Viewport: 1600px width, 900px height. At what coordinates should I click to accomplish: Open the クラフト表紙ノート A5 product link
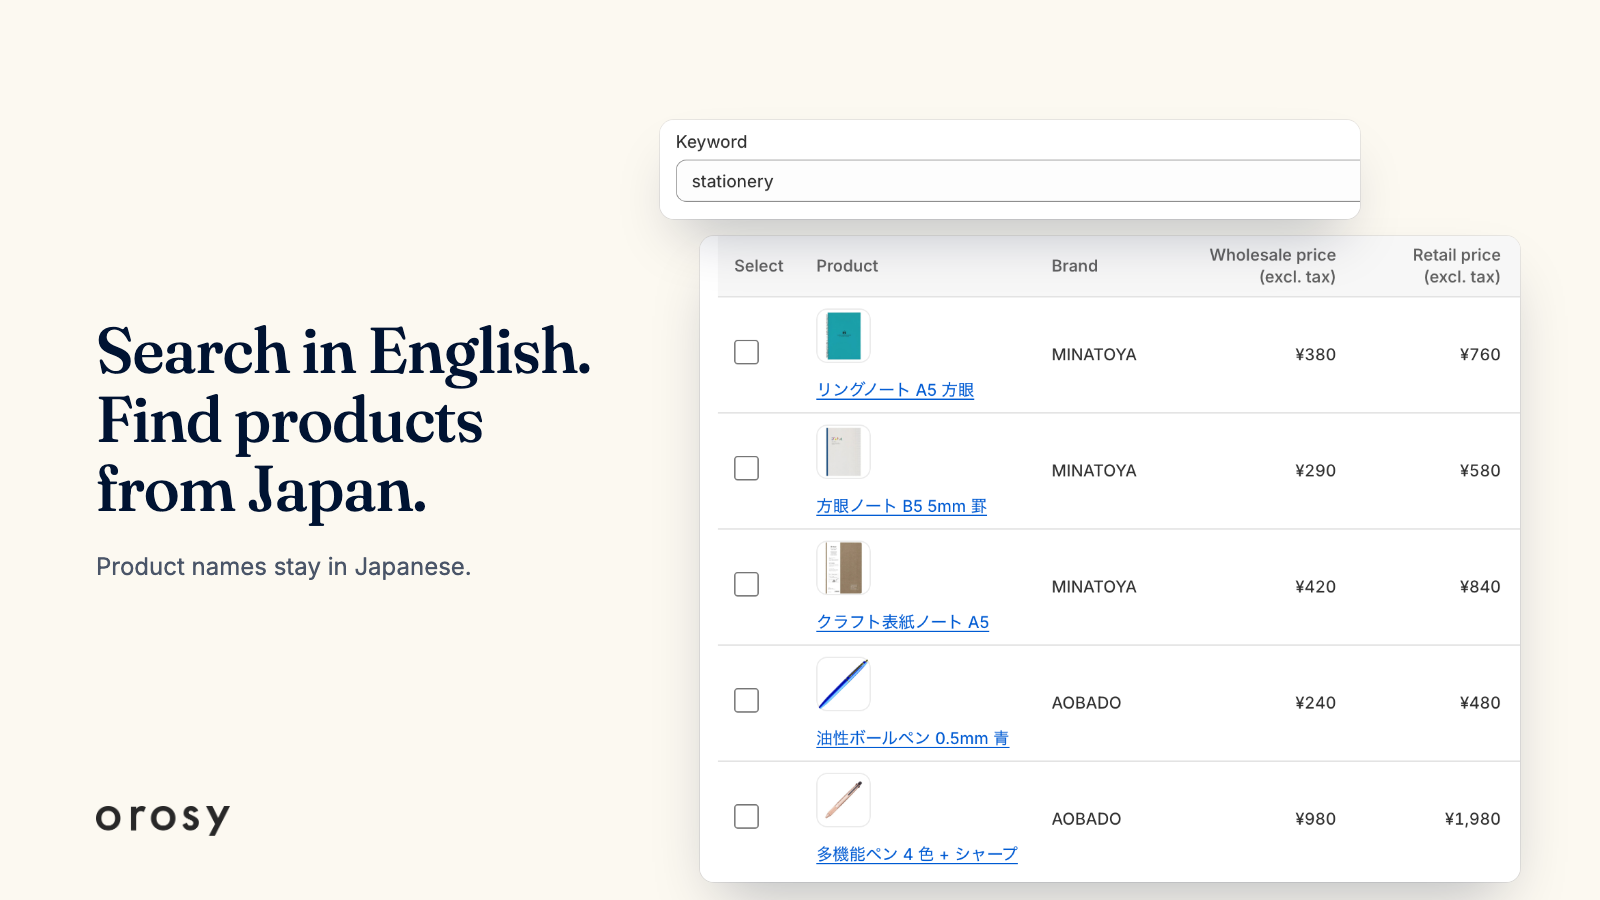point(902,622)
